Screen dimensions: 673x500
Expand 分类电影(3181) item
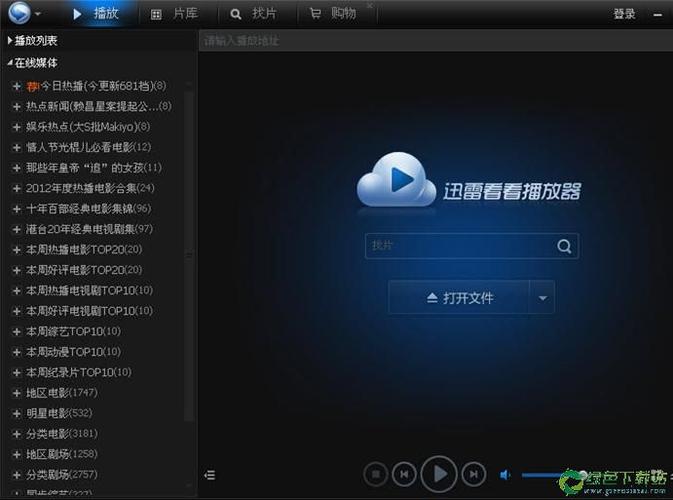coord(17,434)
